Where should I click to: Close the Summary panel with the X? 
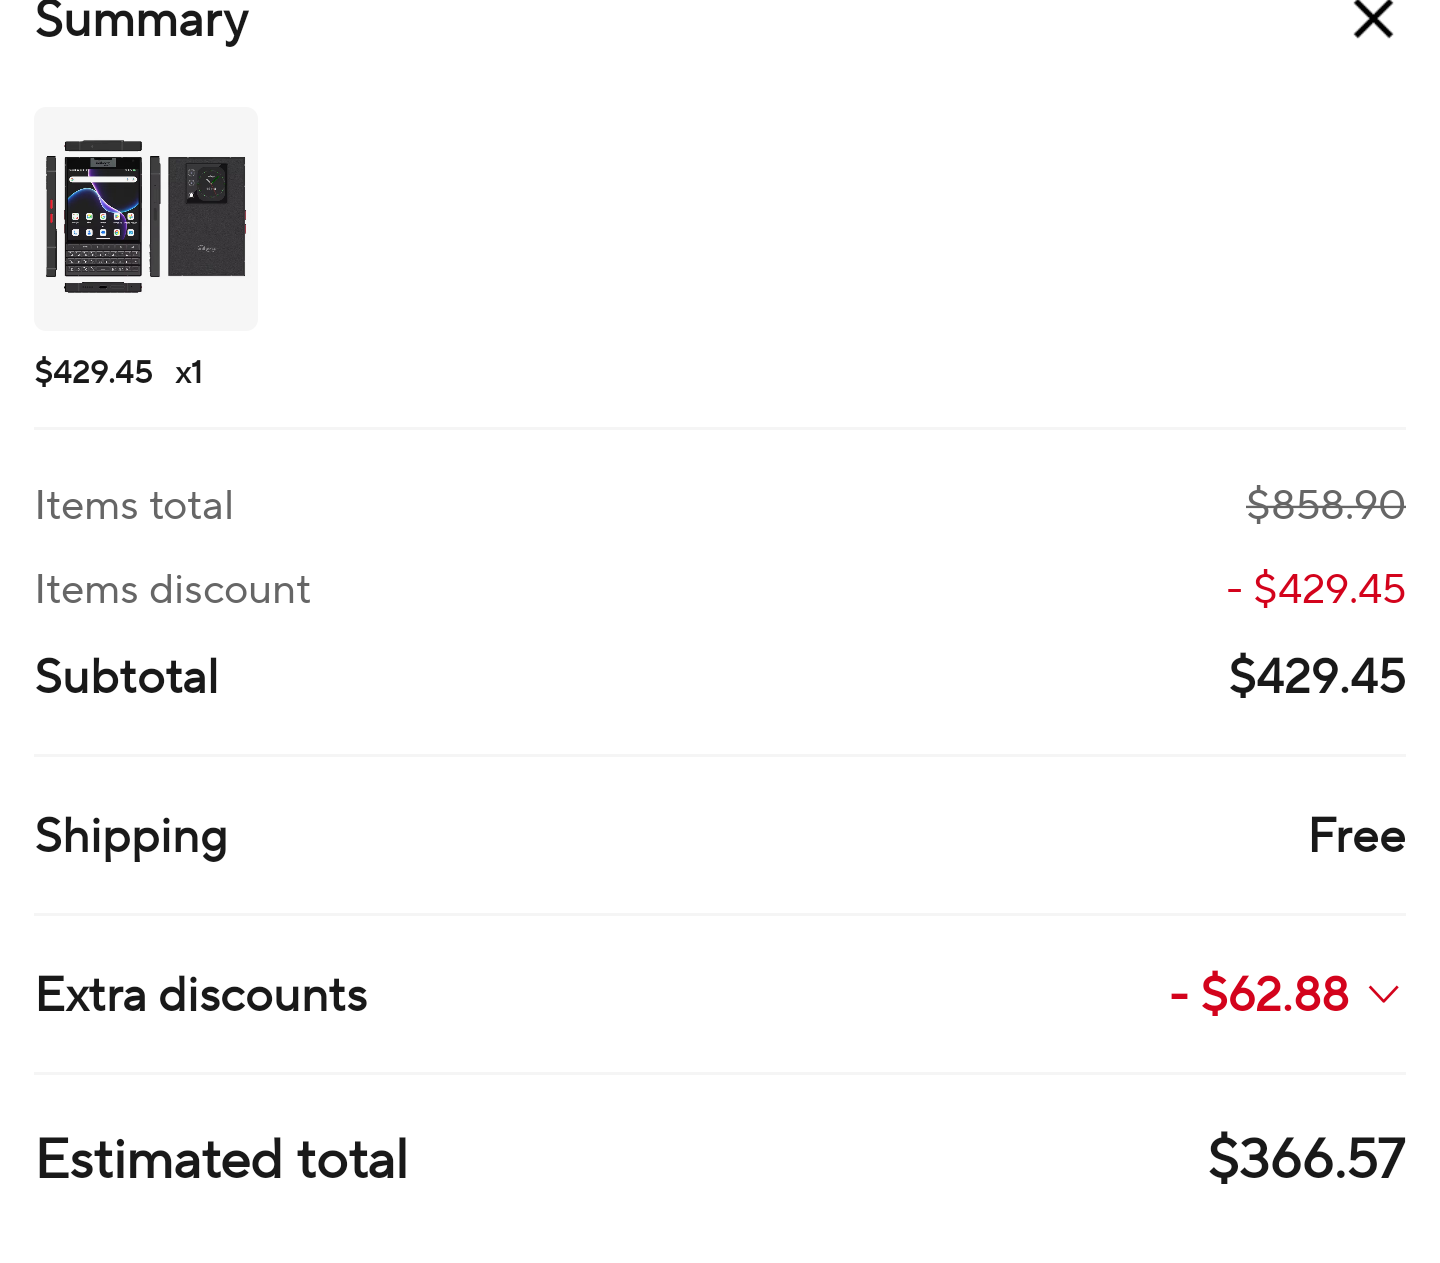coord(1373,19)
